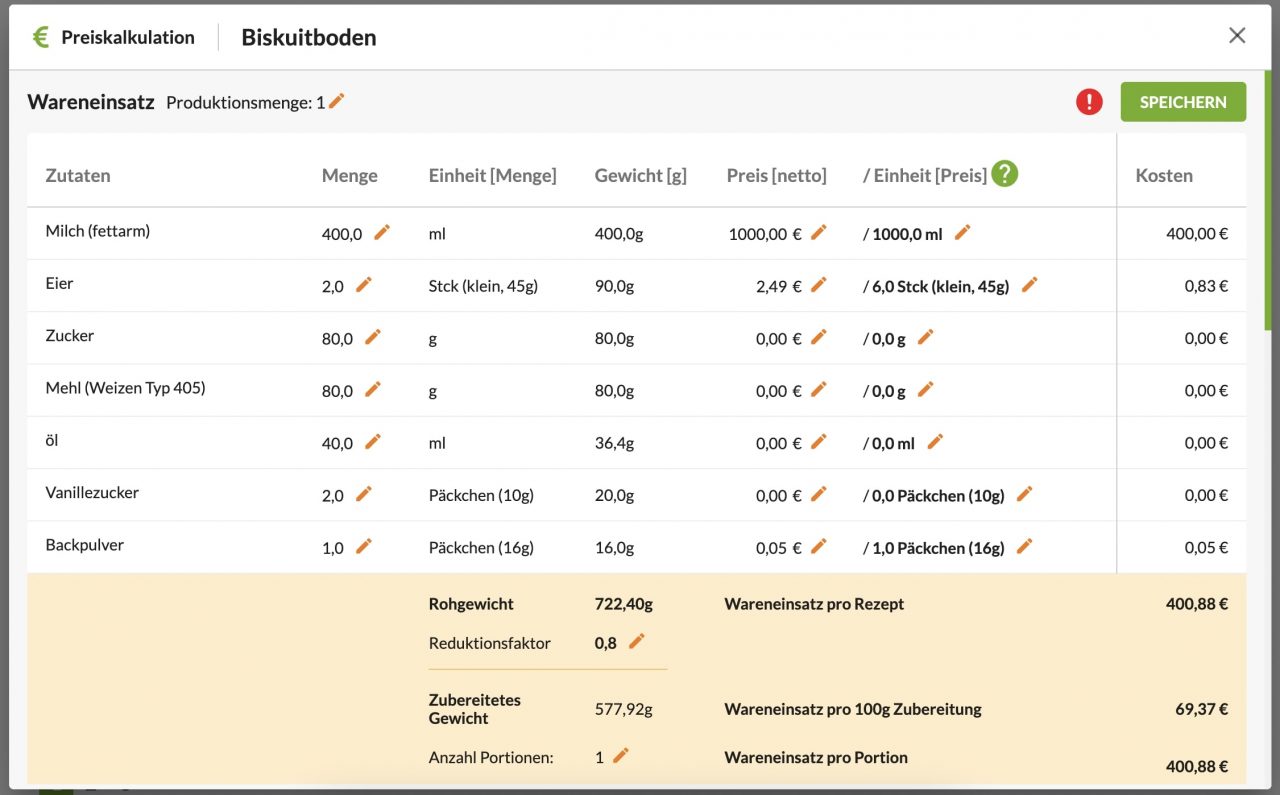1280x795 pixels.
Task: Click the SPEICHERN button
Action: [x=1183, y=102]
